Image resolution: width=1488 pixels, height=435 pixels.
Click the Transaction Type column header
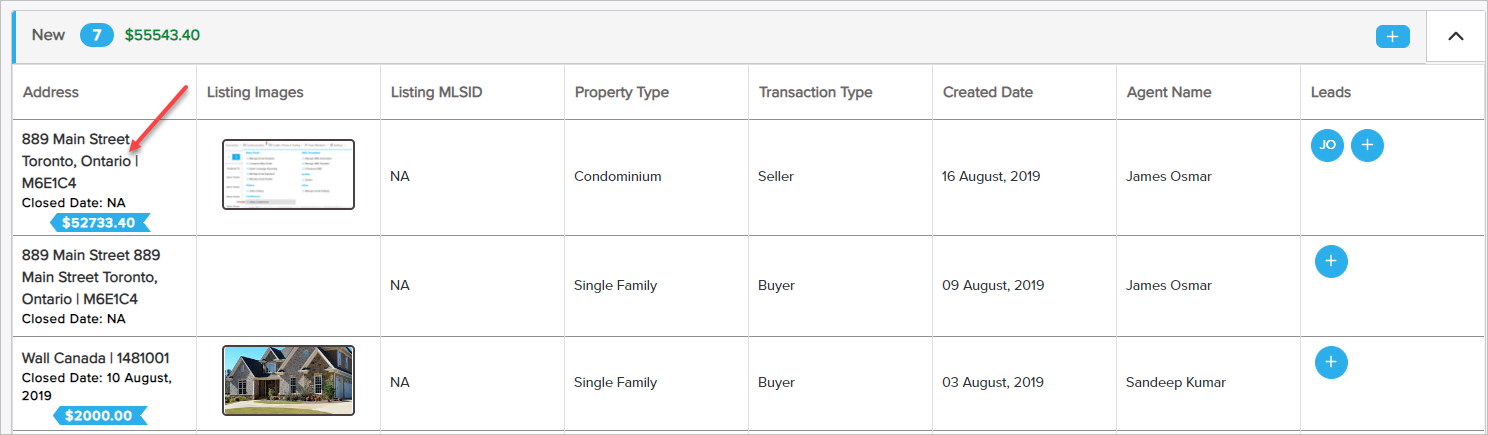click(815, 92)
